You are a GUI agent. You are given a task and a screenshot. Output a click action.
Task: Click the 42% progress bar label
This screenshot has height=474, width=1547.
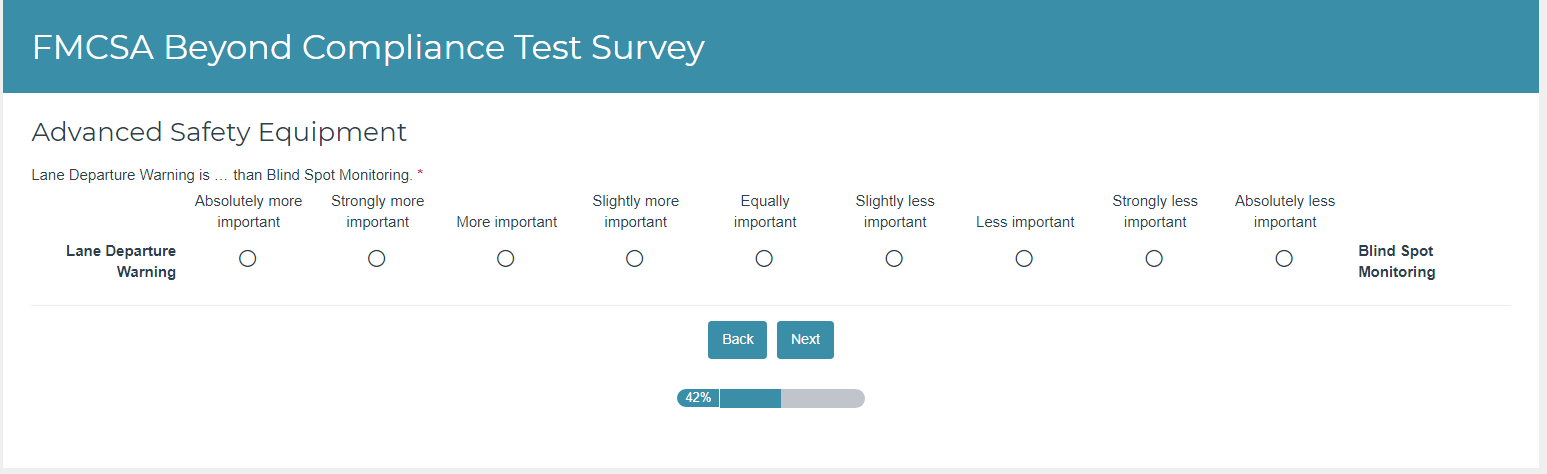point(698,398)
